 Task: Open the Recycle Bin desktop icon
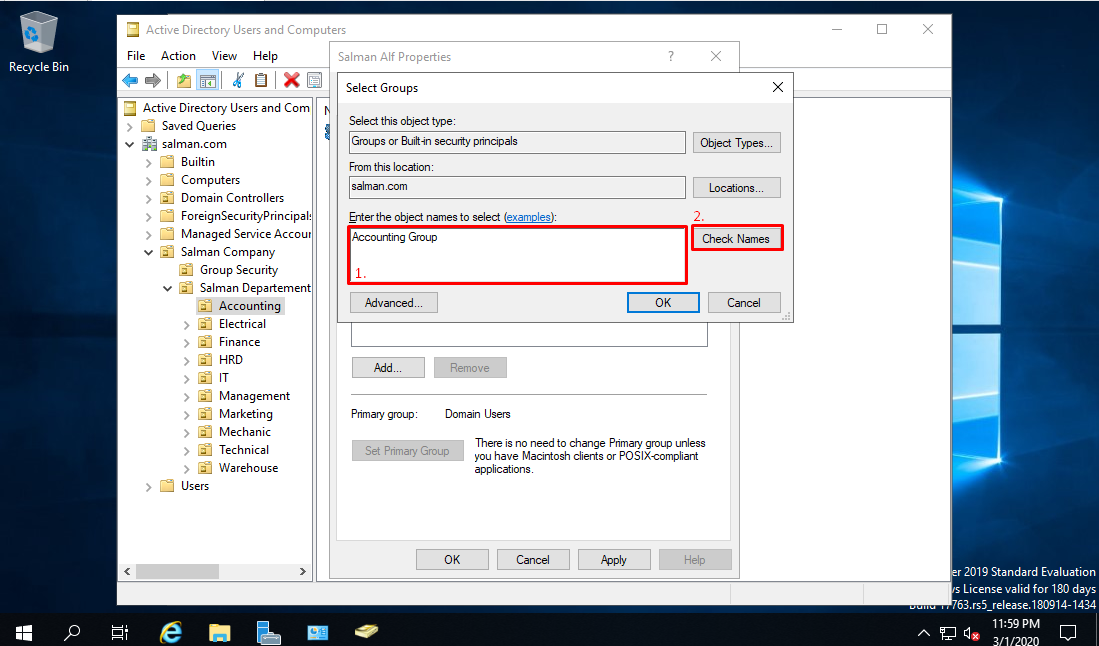pyautogui.click(x=39, y=42)
